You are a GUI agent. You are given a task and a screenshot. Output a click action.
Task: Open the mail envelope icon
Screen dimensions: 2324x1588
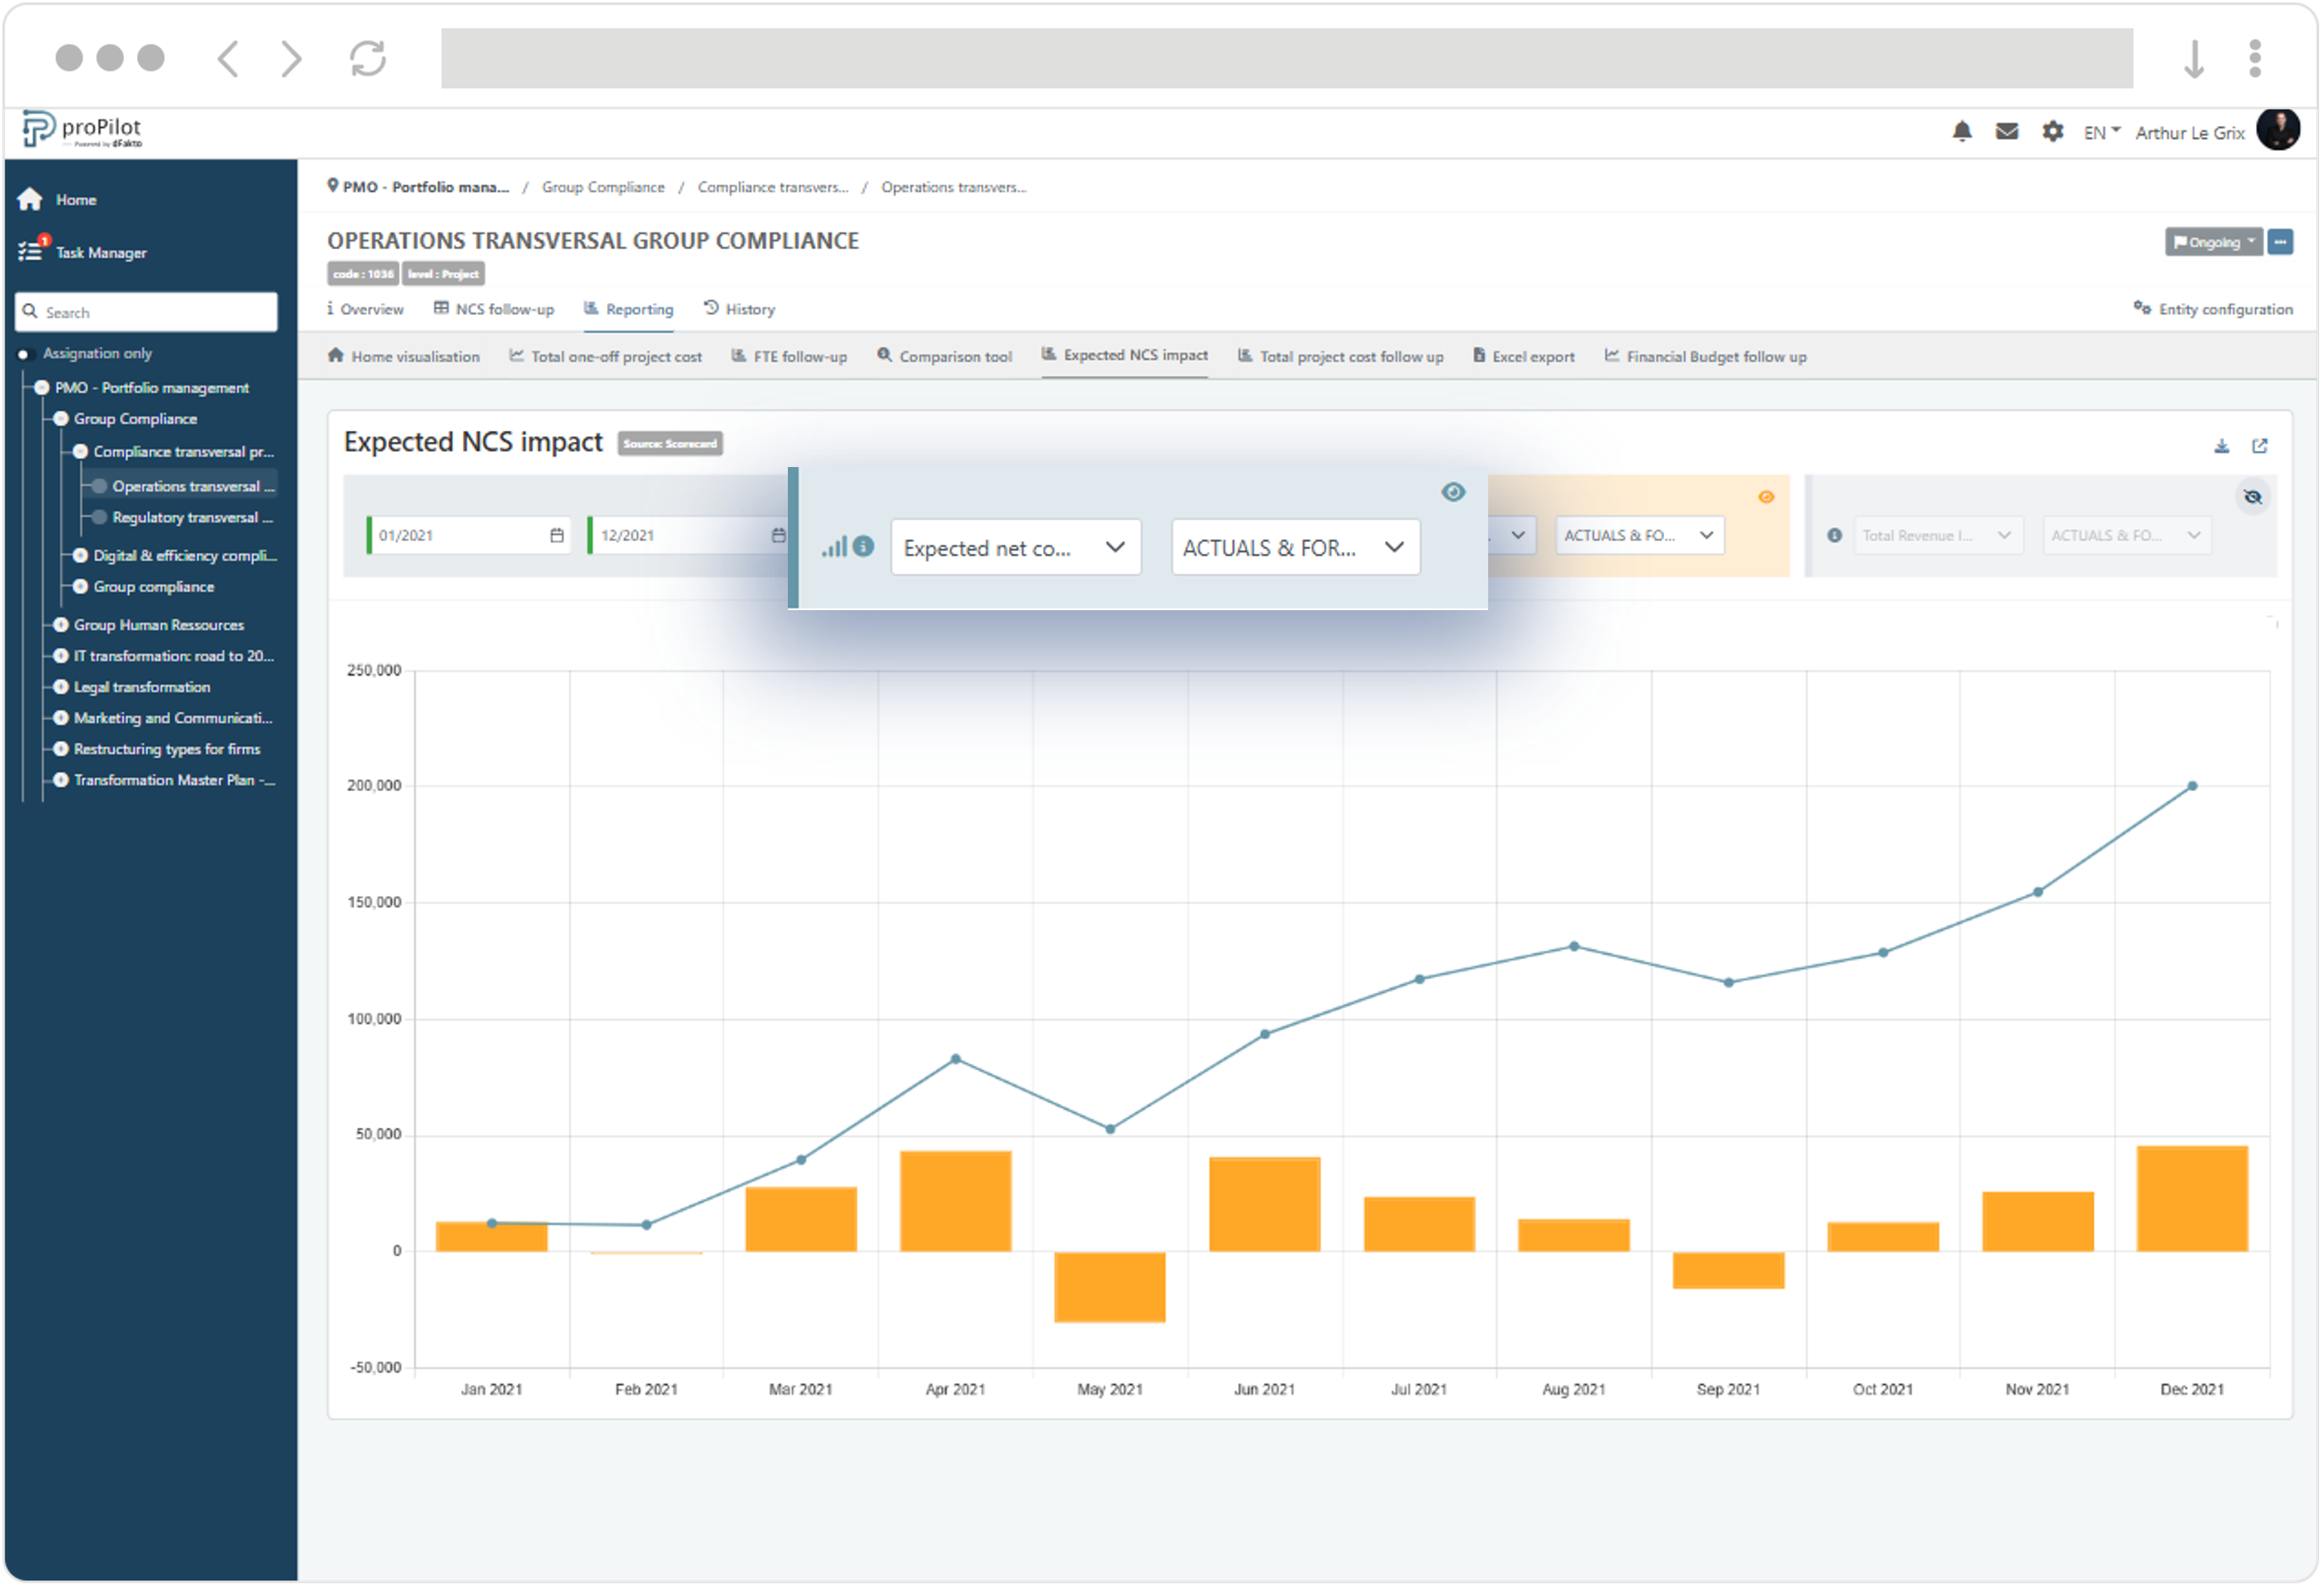pyautogui.click(x=2006, y=132)
